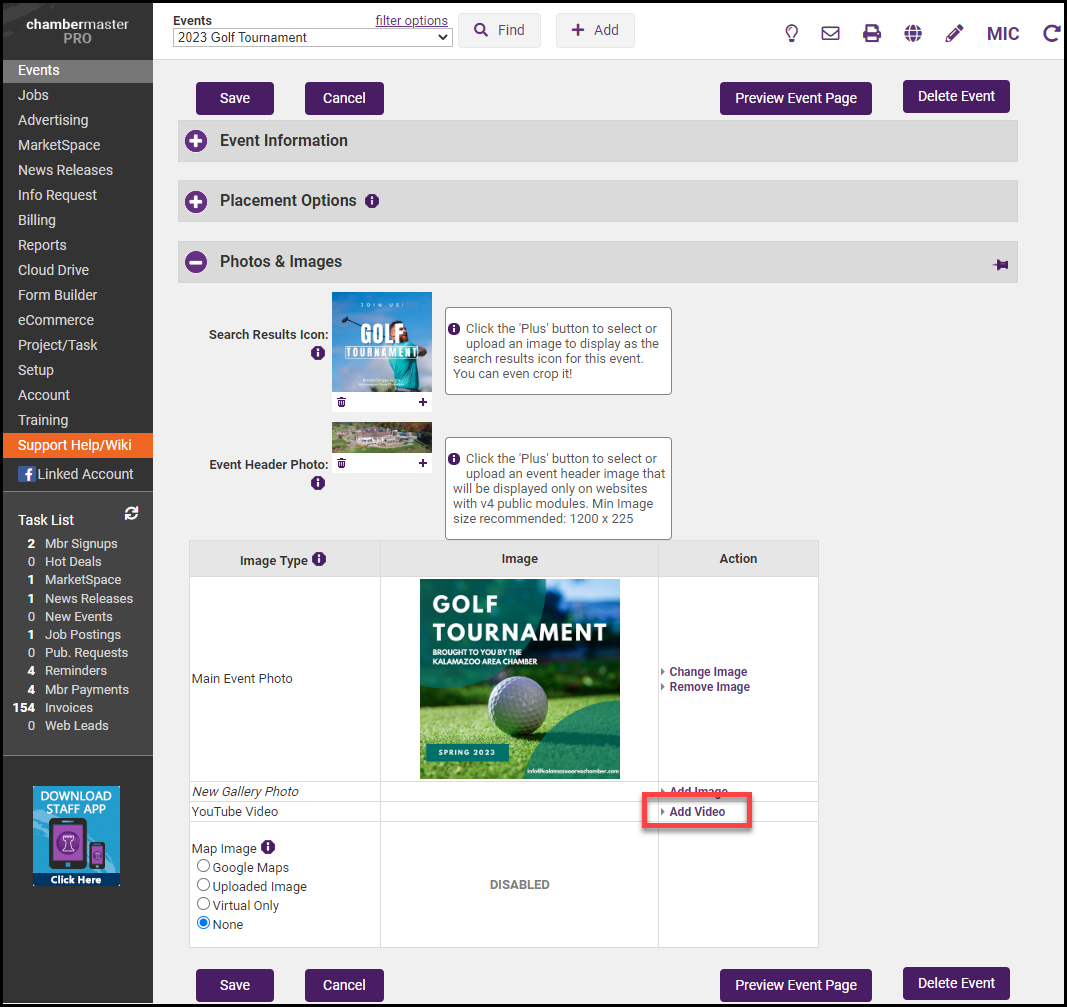Image resolution: width=1067 pixels, height=1007 pixels.
Task: Open News Releases in the sidebar
Action: coord(65,170)
